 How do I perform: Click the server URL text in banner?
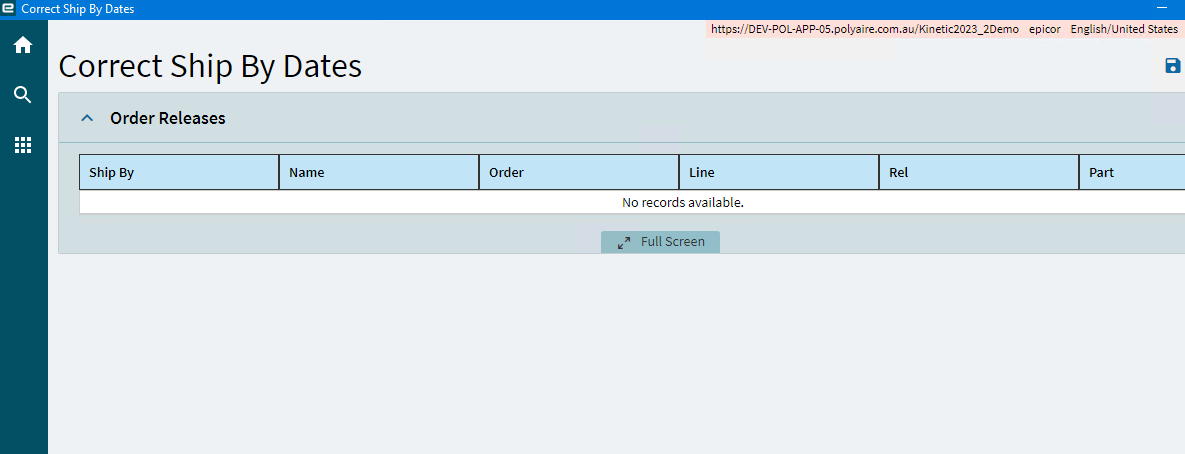click(865, 29)
